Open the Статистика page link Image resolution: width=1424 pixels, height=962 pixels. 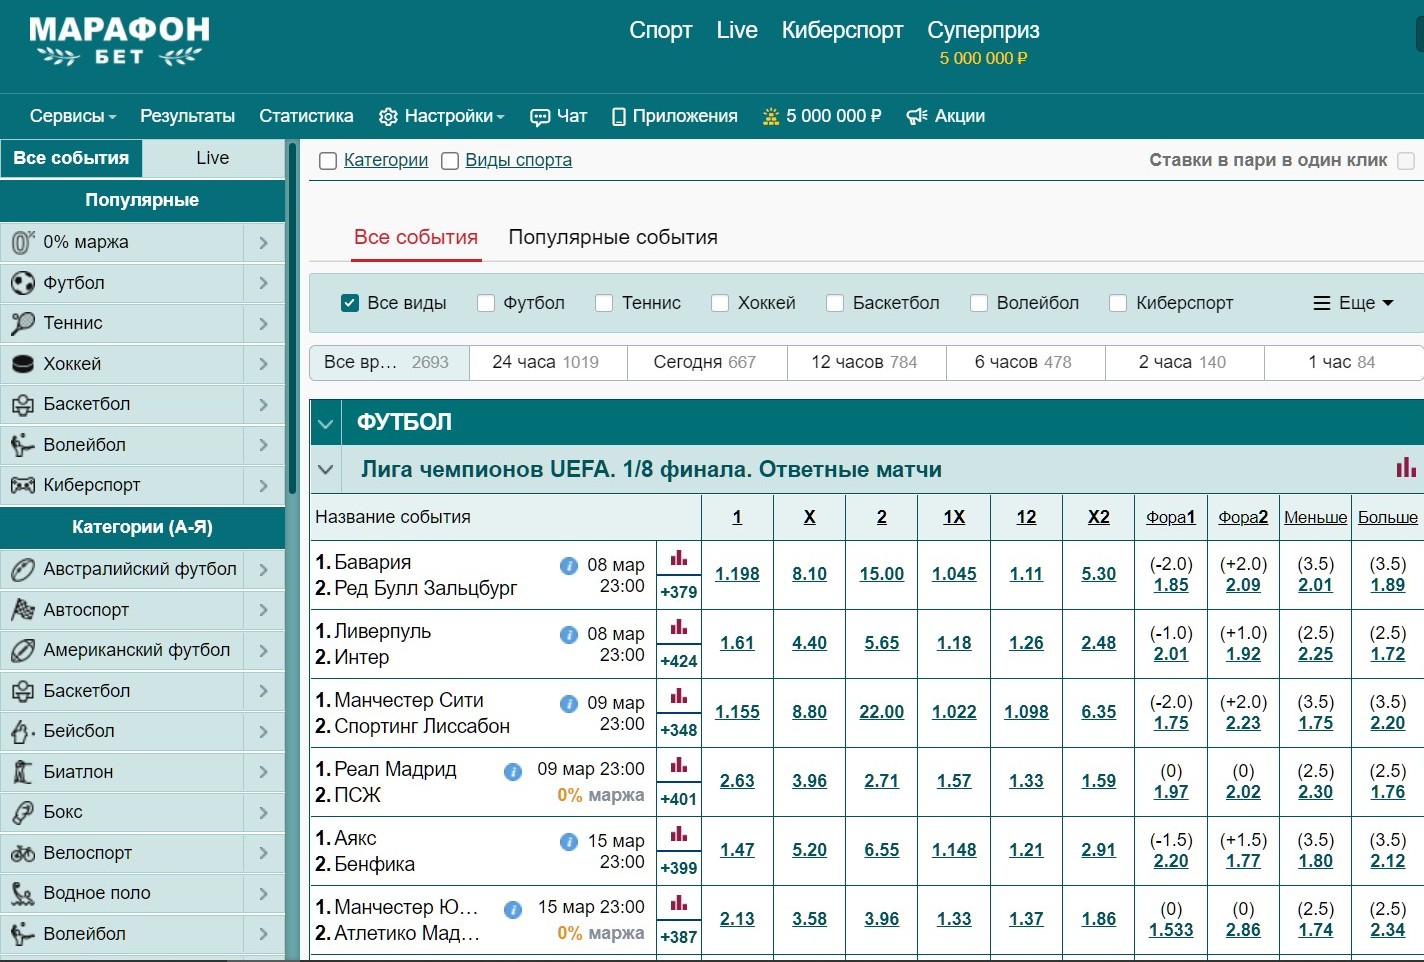click(306, 116)
